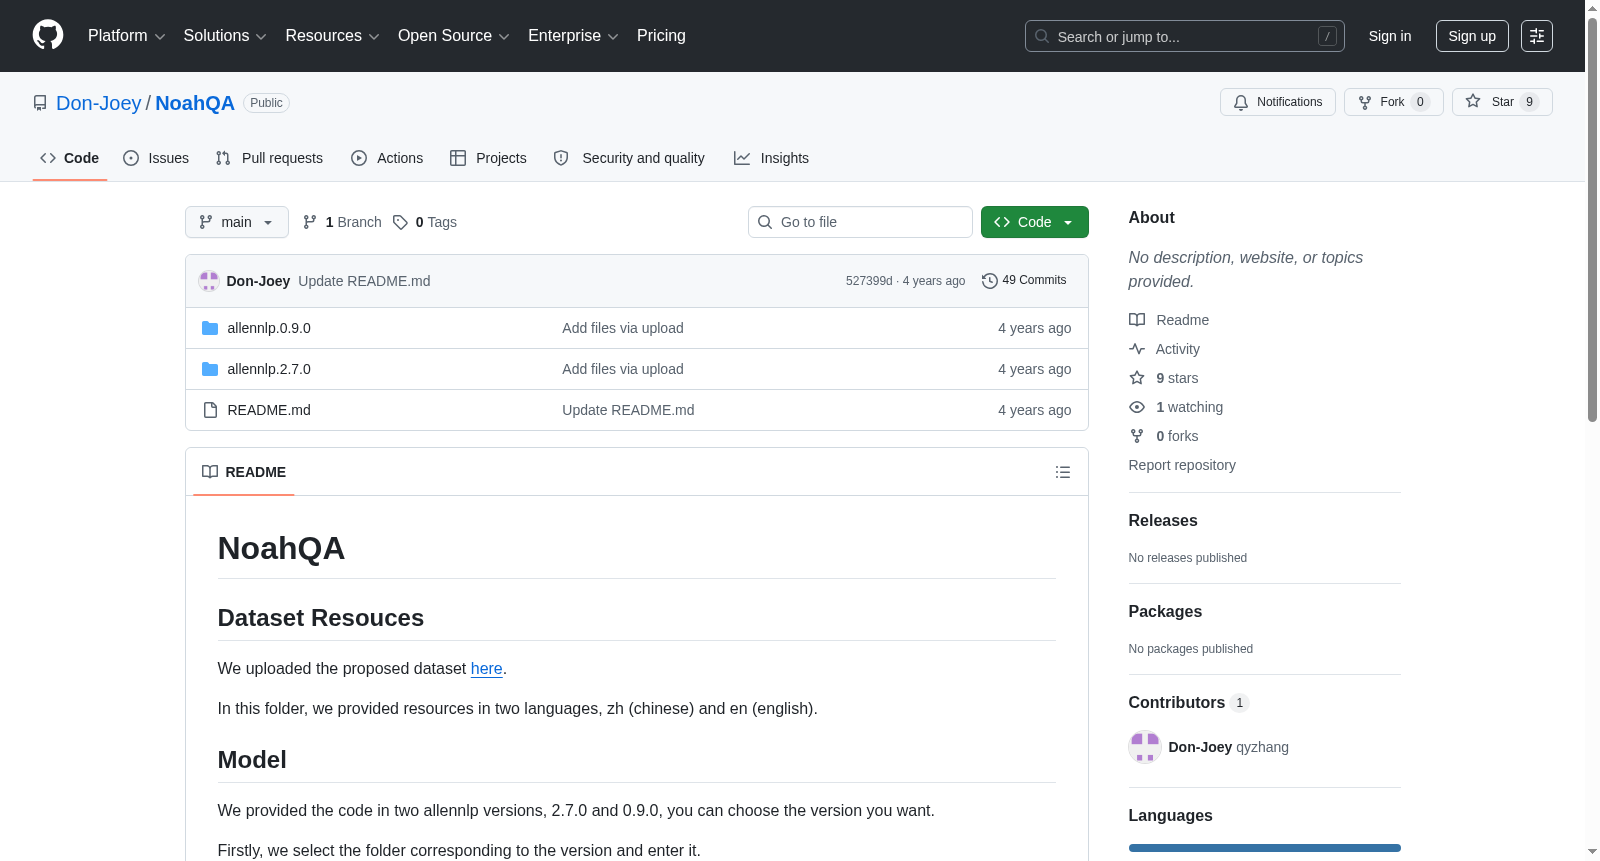Open the Insights tab
The image size is (1600, 861).
point(771,158)
